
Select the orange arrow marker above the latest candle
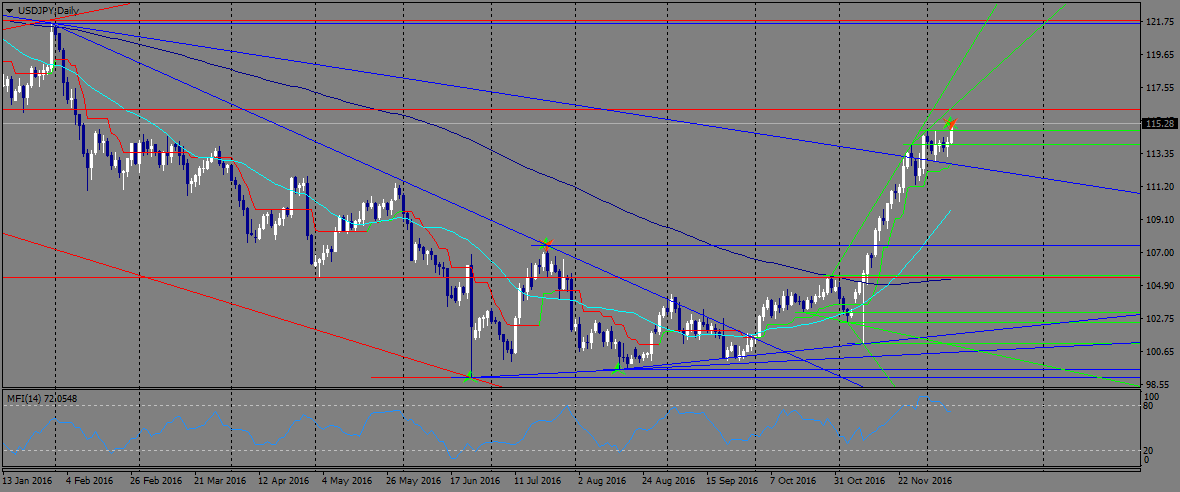pyautogui.click(x=950, y=122)
